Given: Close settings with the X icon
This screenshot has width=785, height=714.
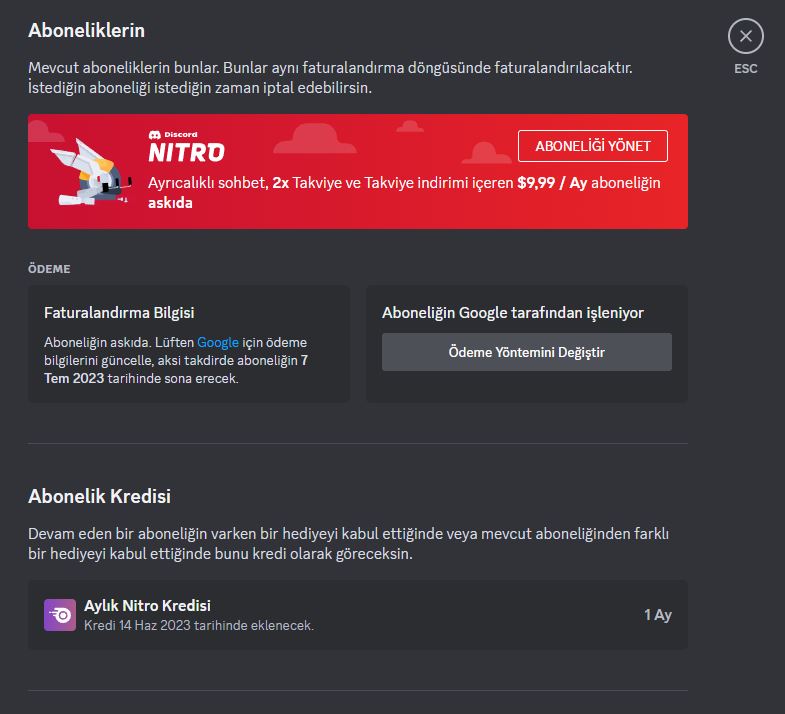Looking at the screenshot, I should (x=745, y=36).
